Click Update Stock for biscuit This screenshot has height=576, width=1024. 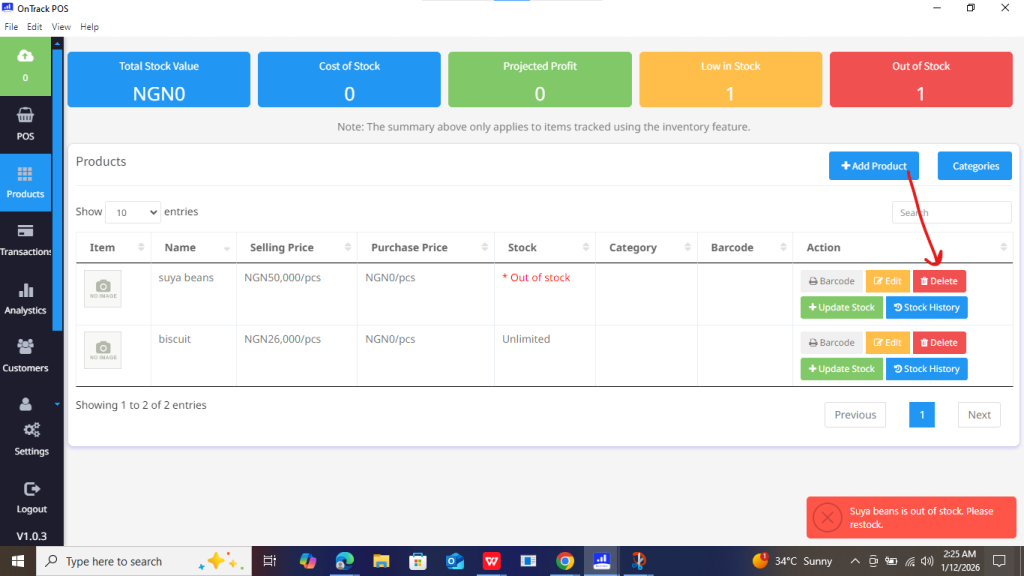(x=841, y=369)
